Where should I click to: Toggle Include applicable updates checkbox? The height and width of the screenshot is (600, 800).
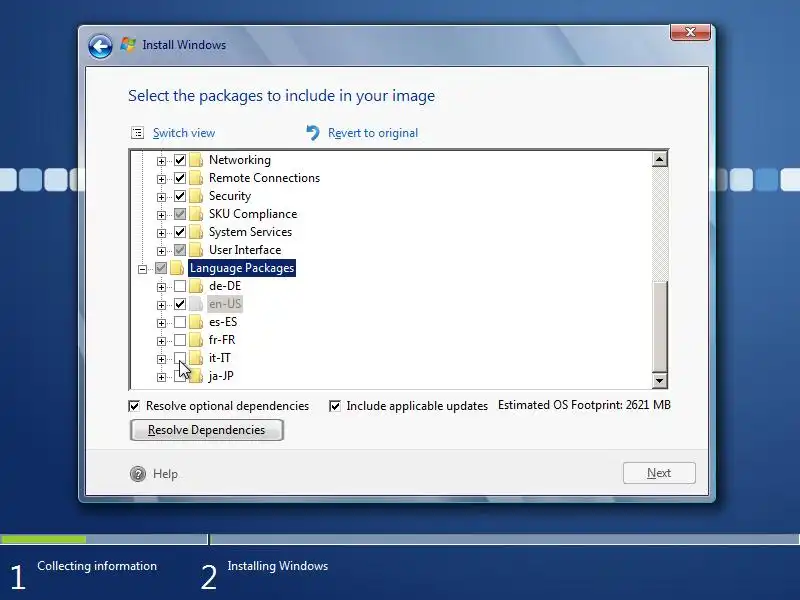tap(335, 406)
